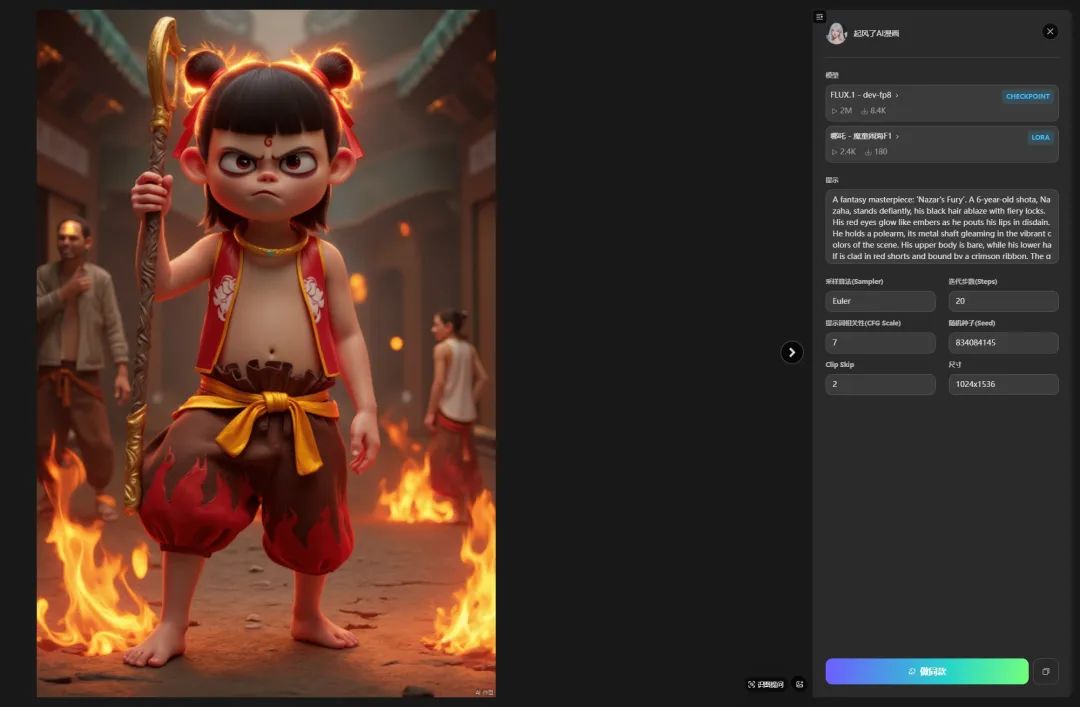Click the size field showing 1024x1536
1080x707 pixels.
click(x=1003, y=384)
